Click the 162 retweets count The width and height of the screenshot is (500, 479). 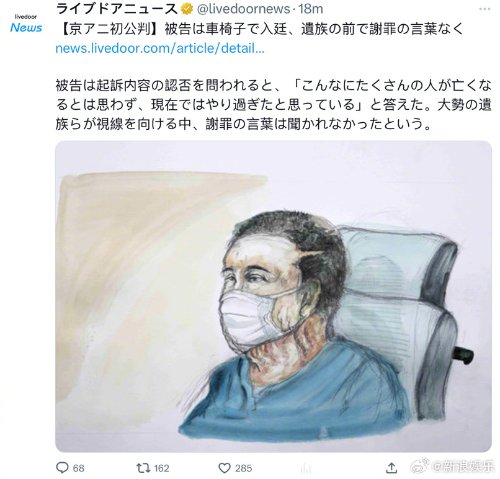pos(161,468)
